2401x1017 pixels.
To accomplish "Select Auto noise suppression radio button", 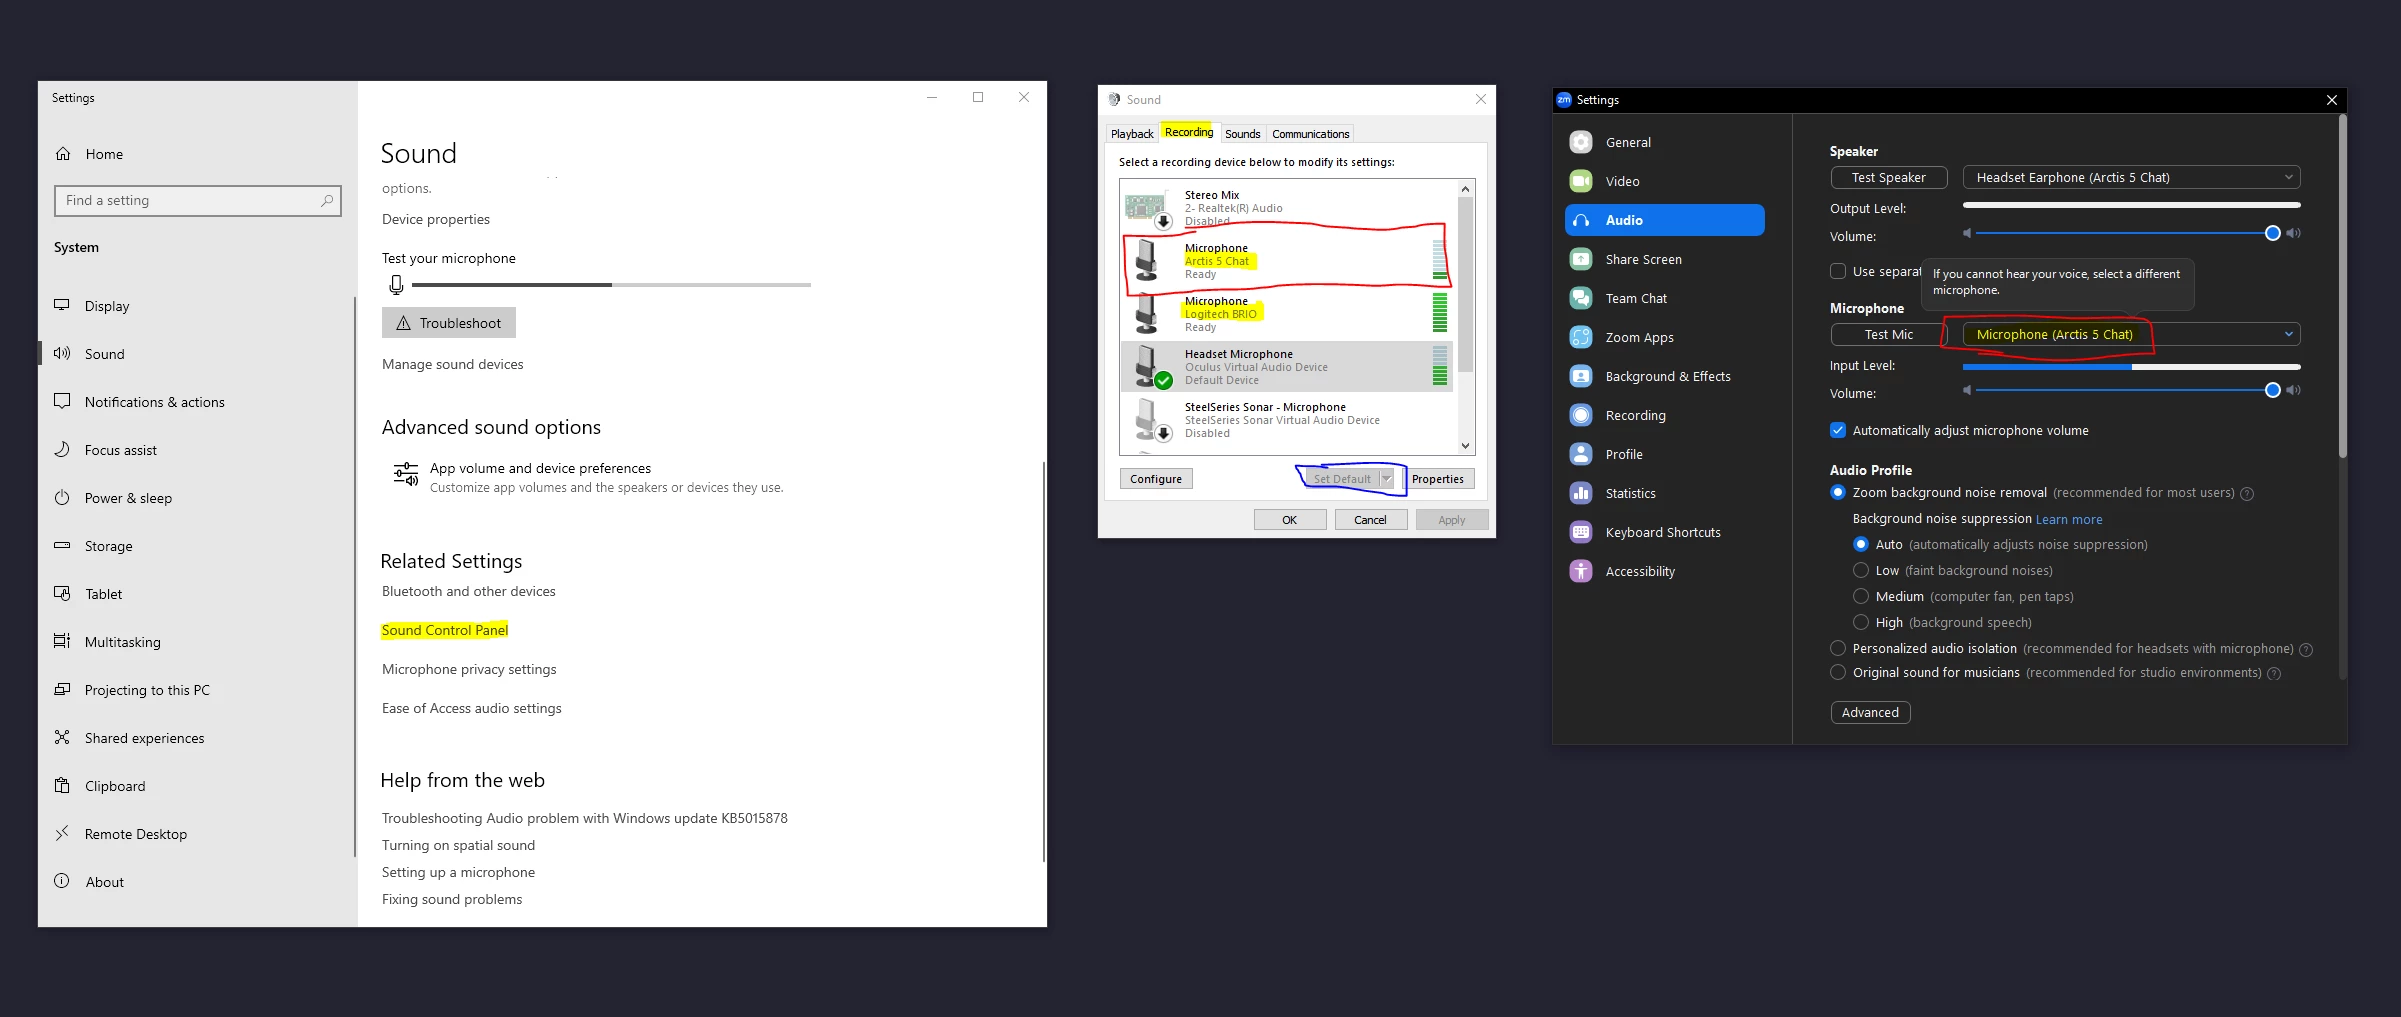I will (x=1861, y=544).
